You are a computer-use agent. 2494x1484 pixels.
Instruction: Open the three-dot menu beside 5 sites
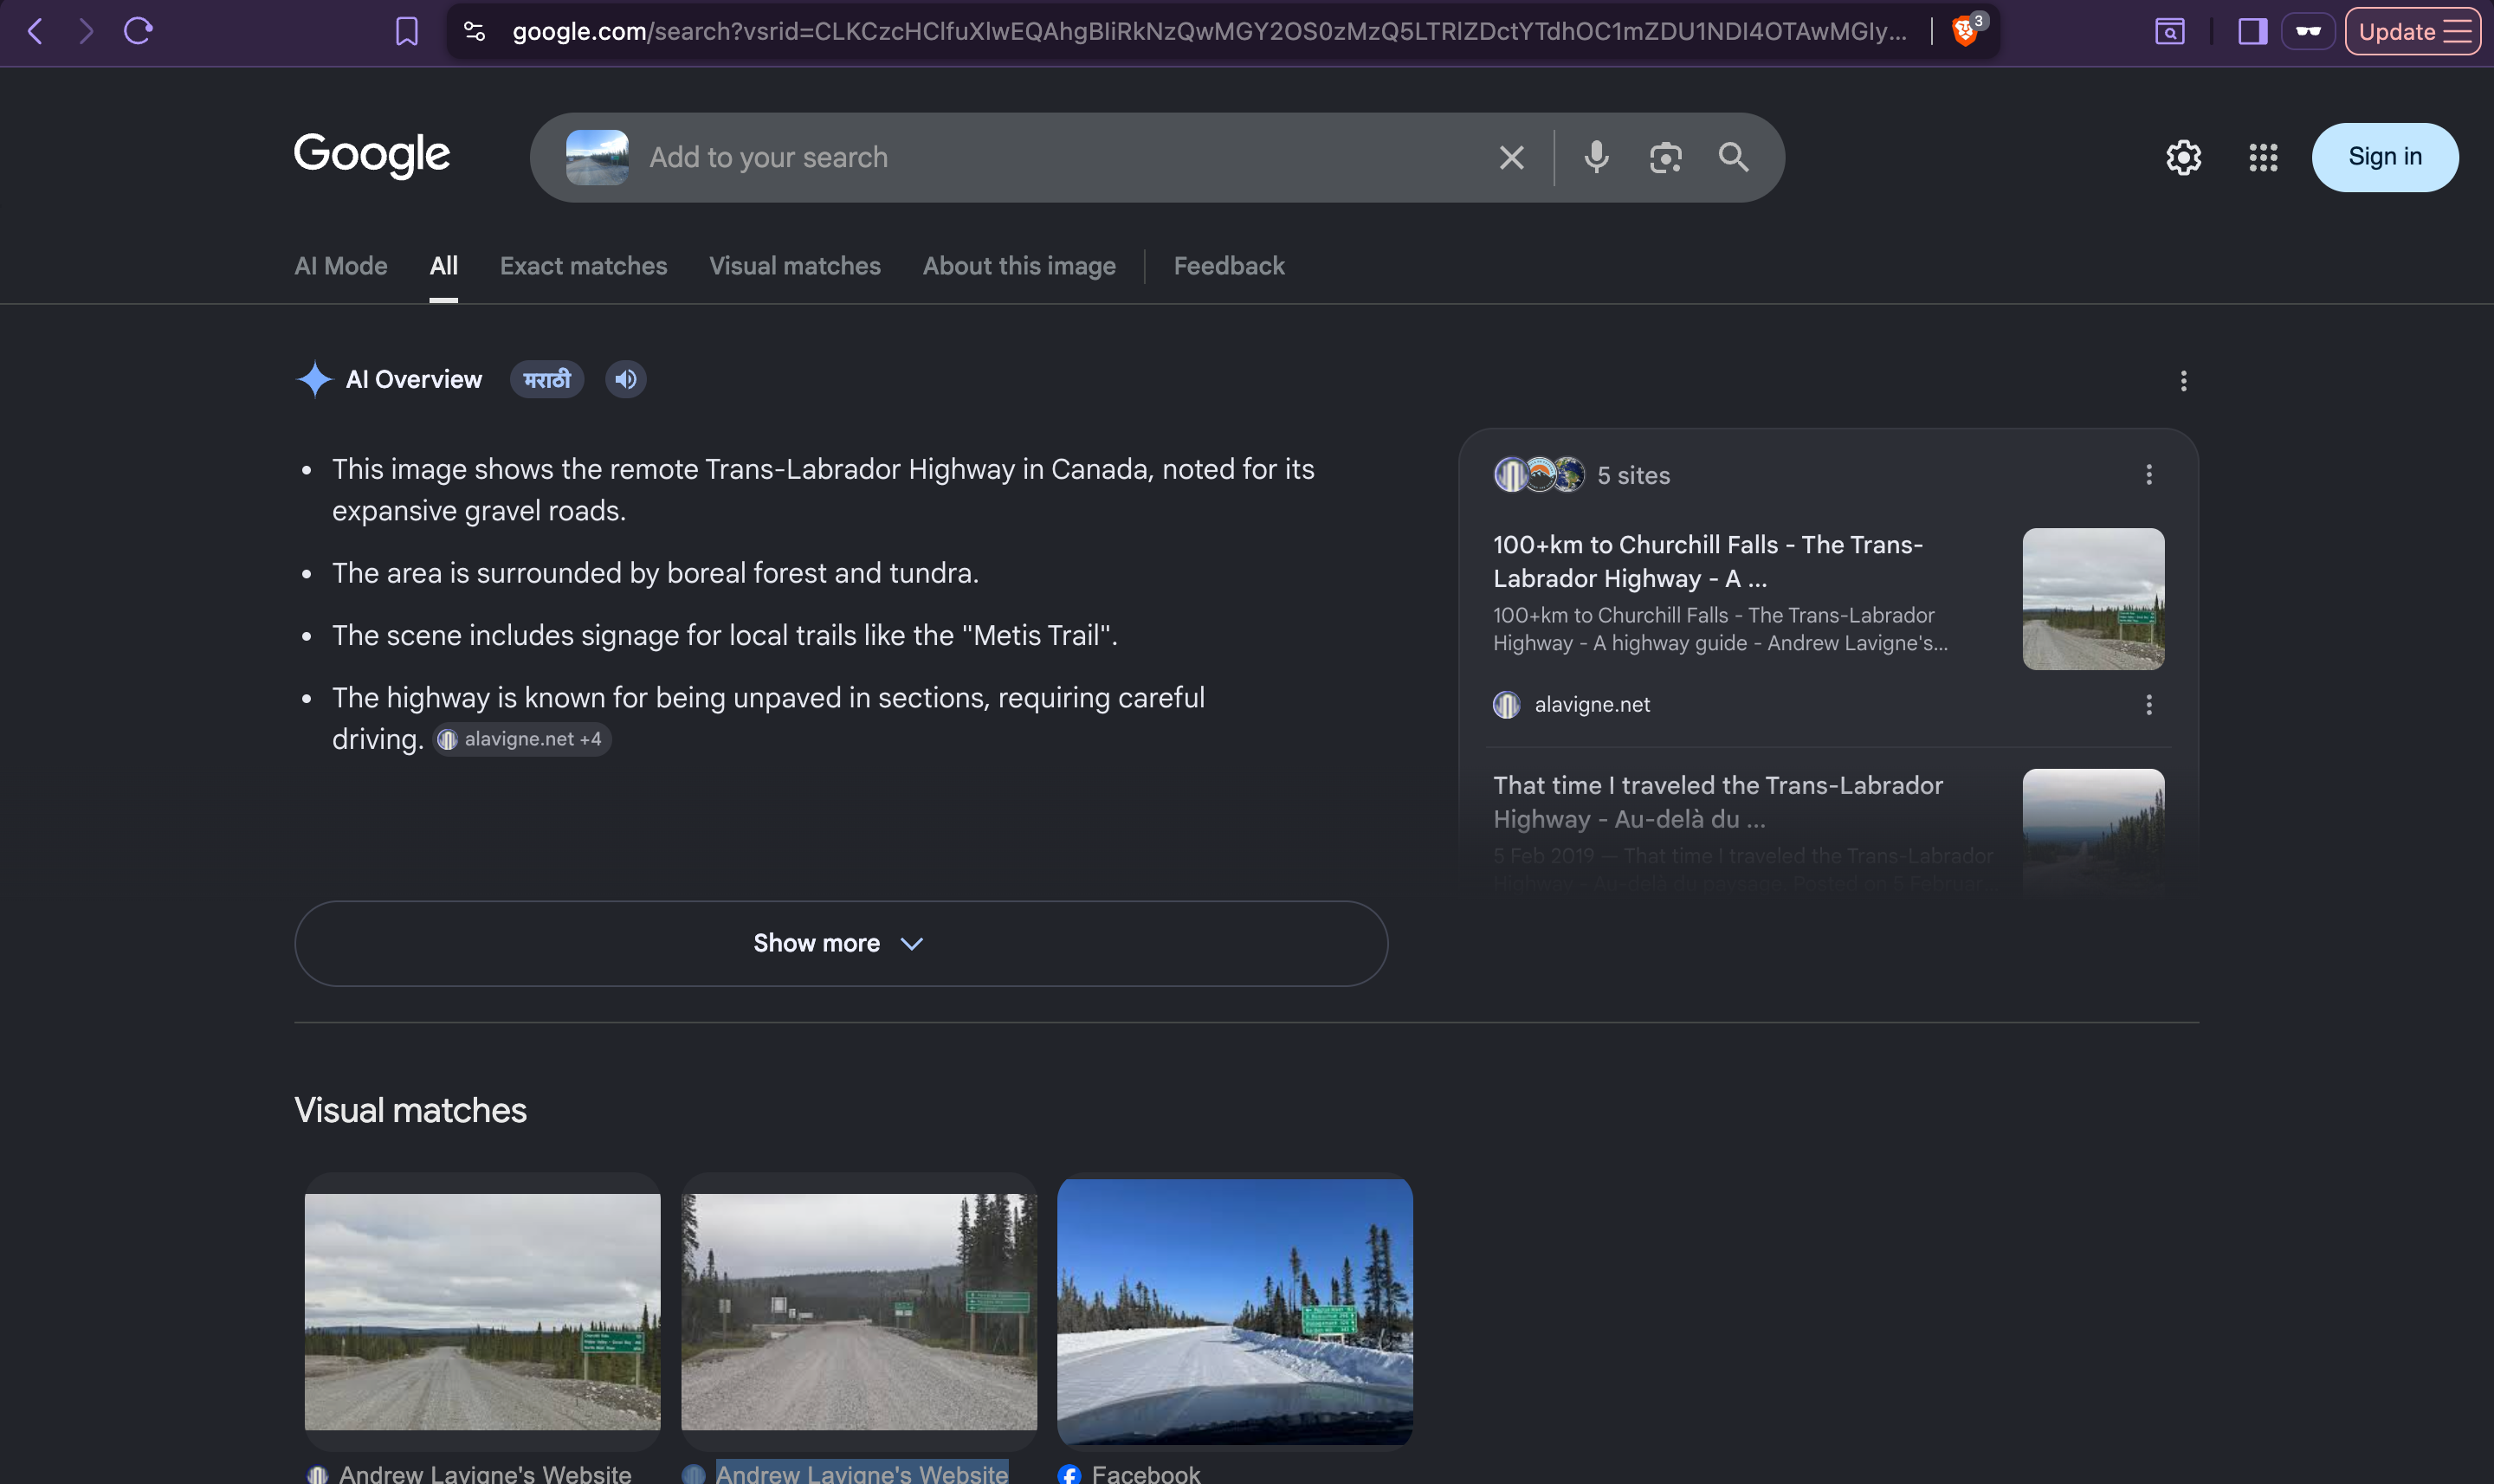pyautogui.click(x=2148, y=475)
